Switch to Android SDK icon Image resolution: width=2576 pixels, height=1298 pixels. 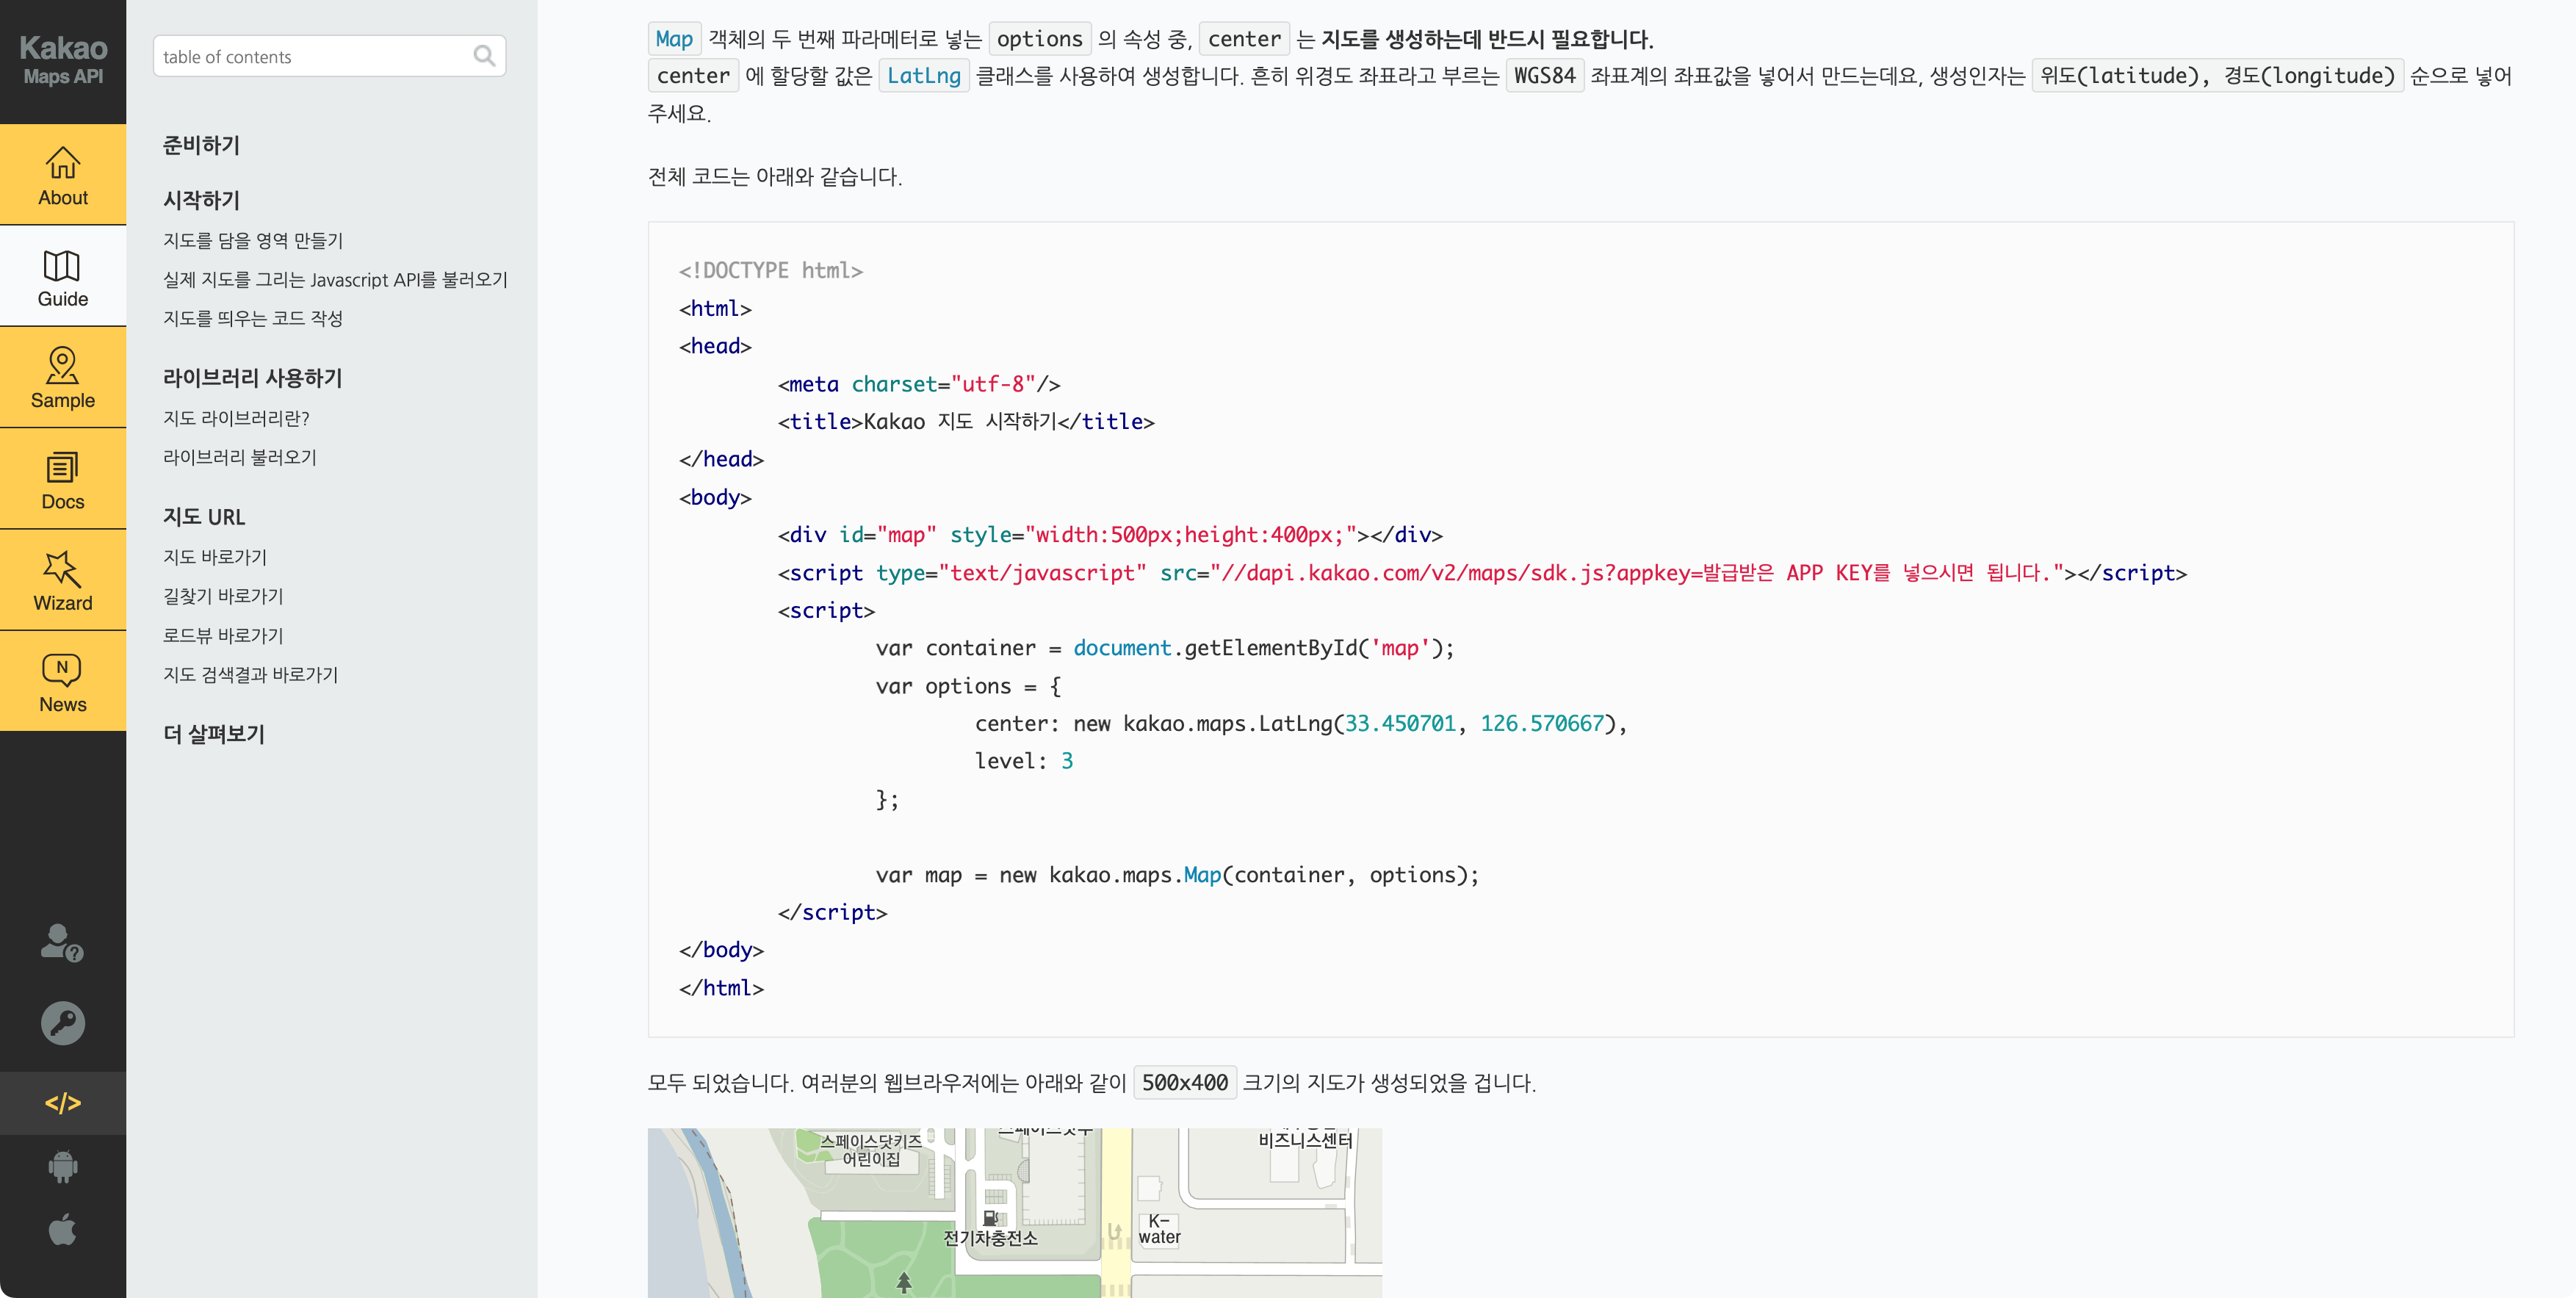tap(62, 1166)
